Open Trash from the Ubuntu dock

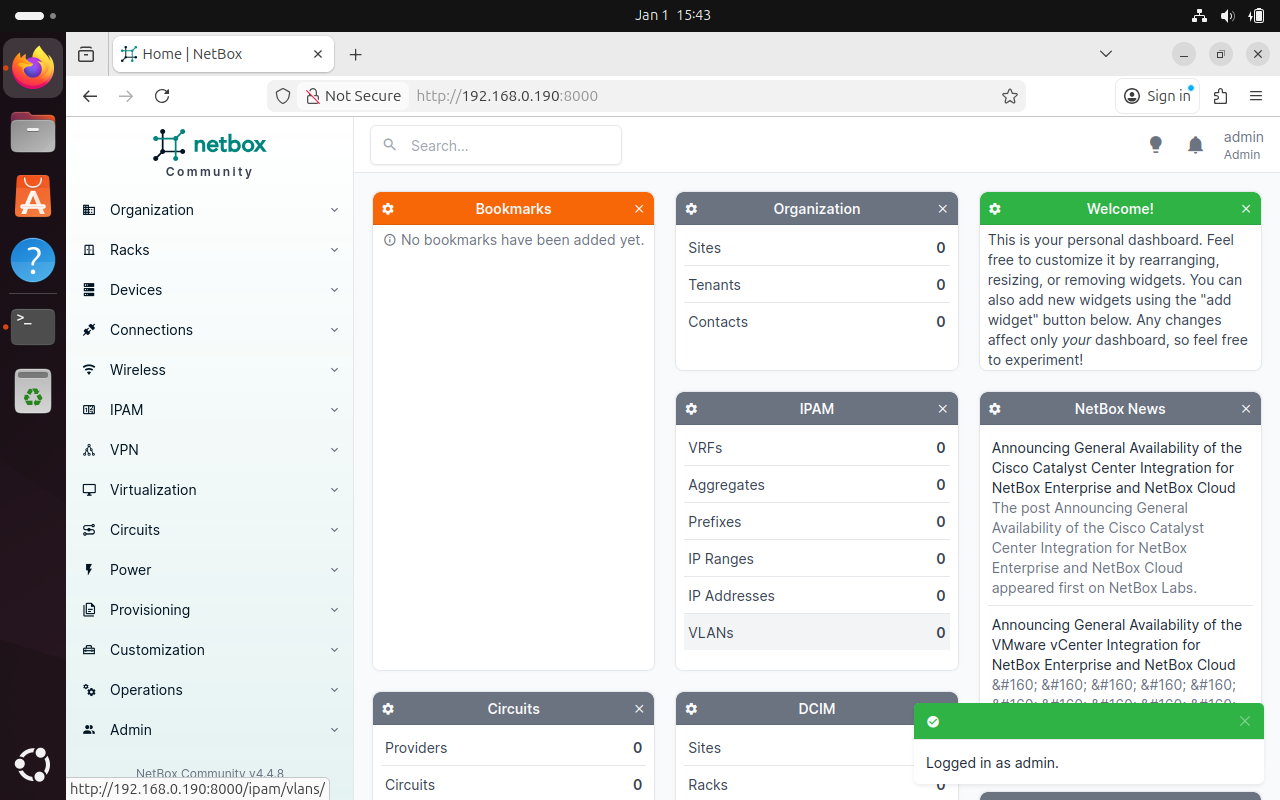(33, 391)
